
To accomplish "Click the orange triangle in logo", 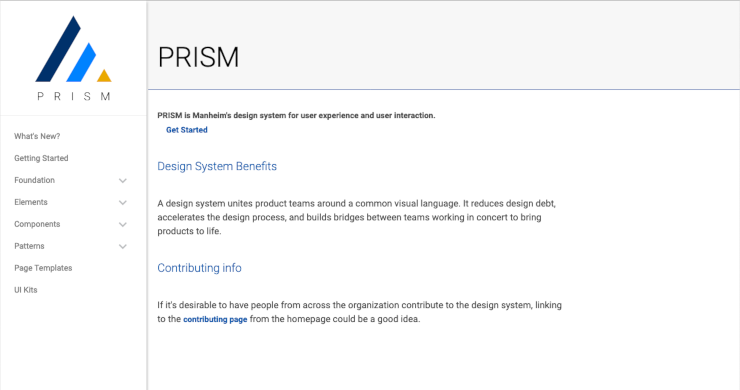I will point(104,76).
